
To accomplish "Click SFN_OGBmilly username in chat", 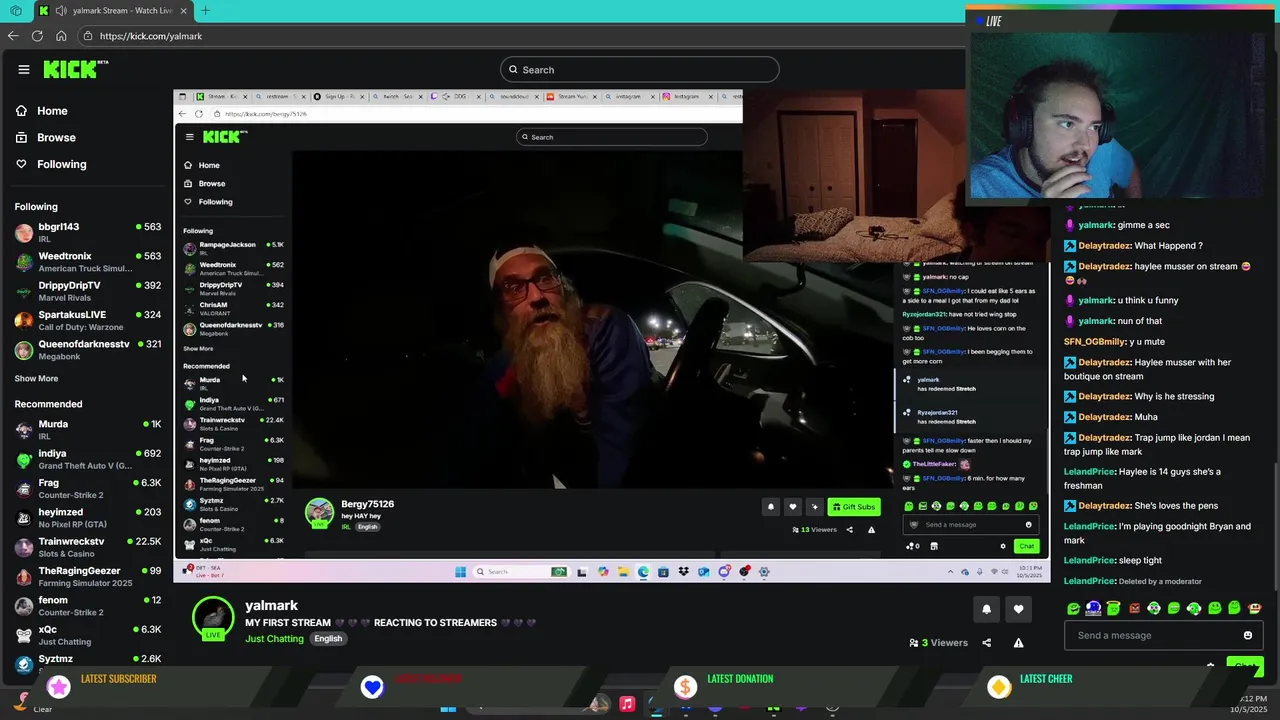I will click(x=1095, y=342).
